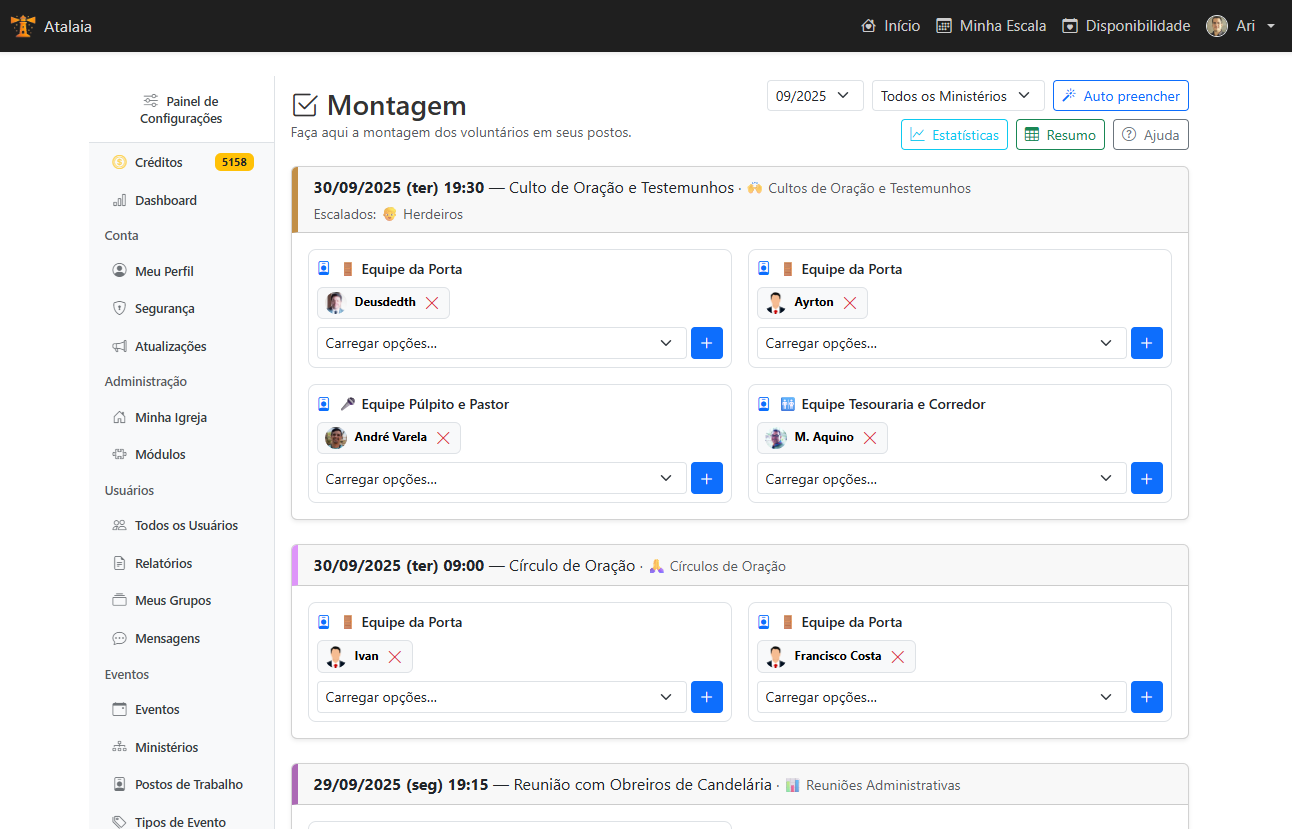This screenshot has height=829, width=1292.
Task: Click the plus button under Ivan
Action: [706, 697]
